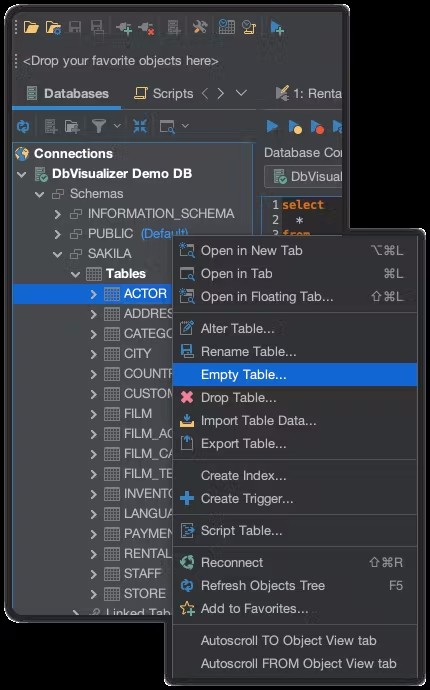
Task: Choose Reconnect in the context menu
Action: [294, 562]
